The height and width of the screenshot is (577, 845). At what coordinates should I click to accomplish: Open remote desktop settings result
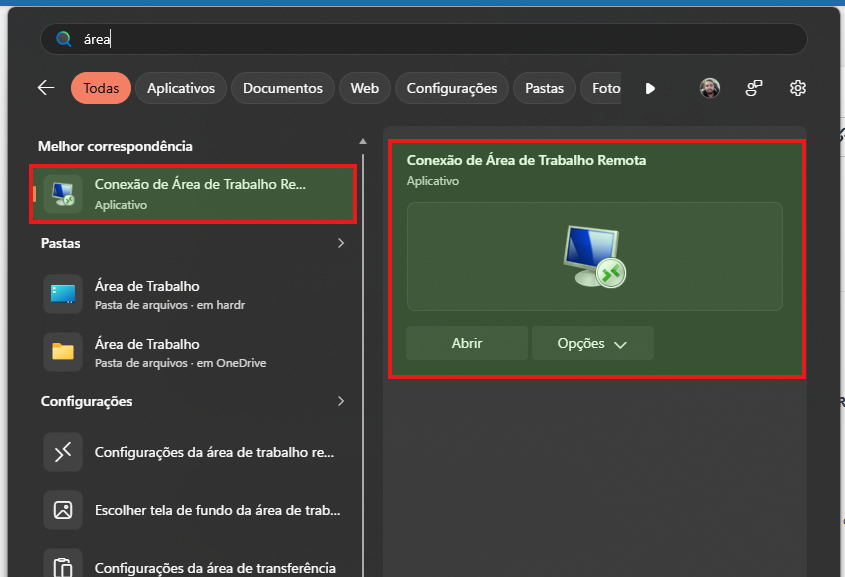[194, 452]
